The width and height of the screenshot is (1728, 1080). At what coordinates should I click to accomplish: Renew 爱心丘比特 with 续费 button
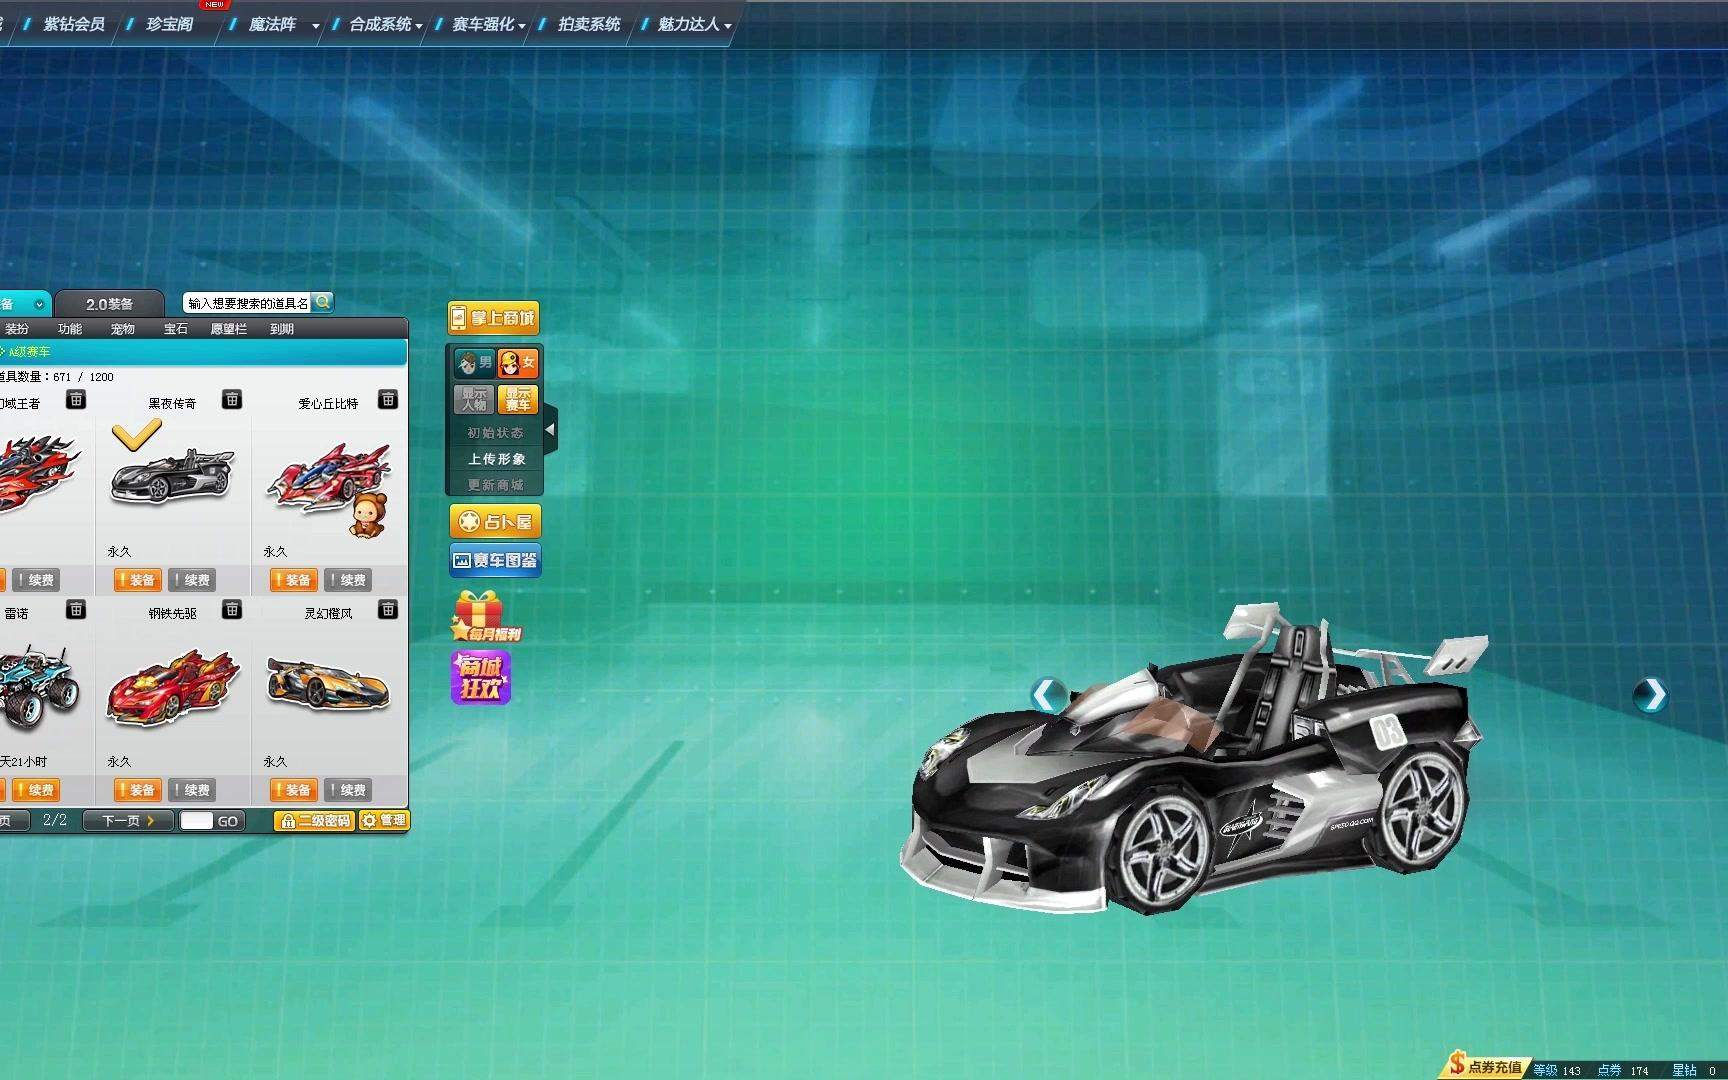point(347,580)
